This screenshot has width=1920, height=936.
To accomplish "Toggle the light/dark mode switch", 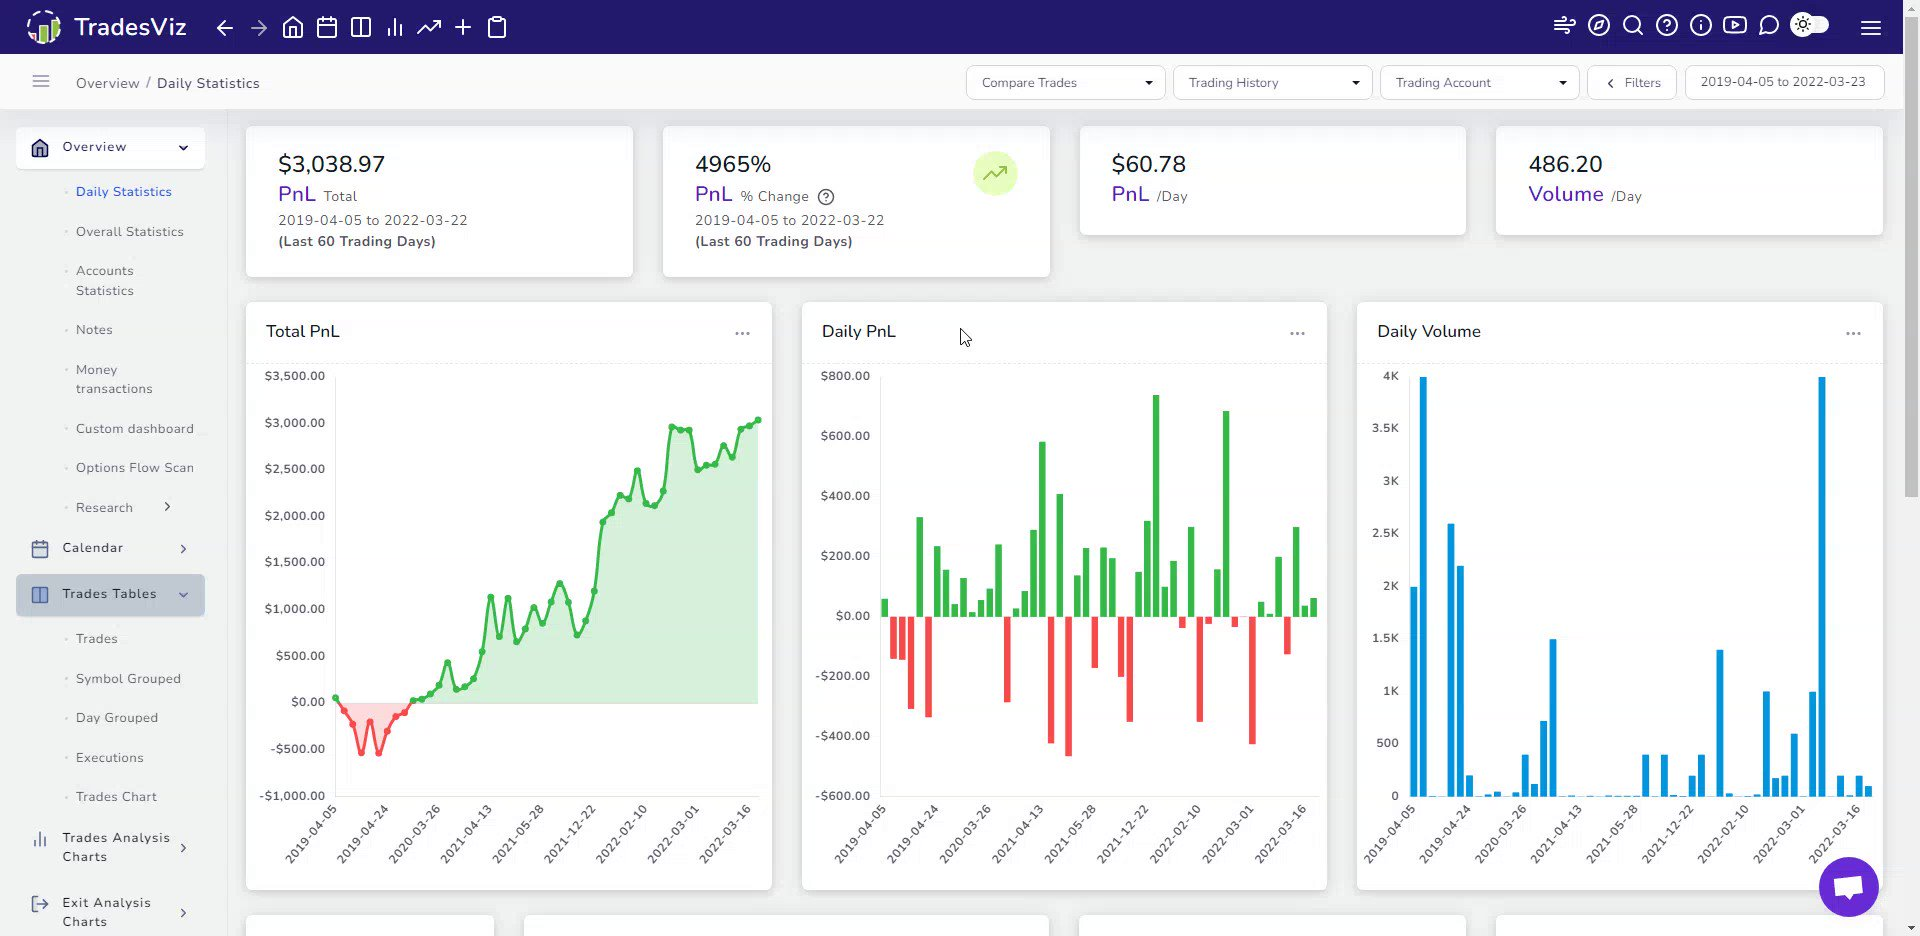I will point(1810,25).
